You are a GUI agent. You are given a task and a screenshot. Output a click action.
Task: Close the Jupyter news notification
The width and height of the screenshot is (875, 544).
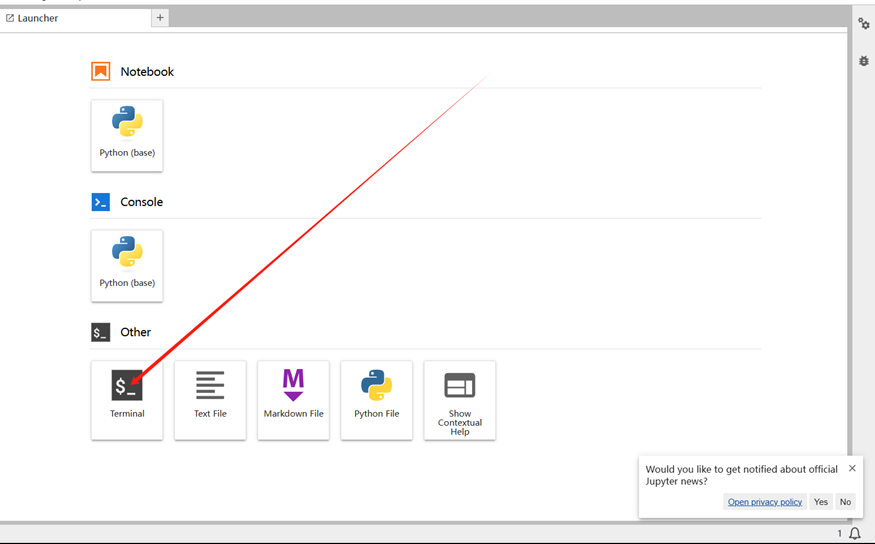(x=852, y=468)
